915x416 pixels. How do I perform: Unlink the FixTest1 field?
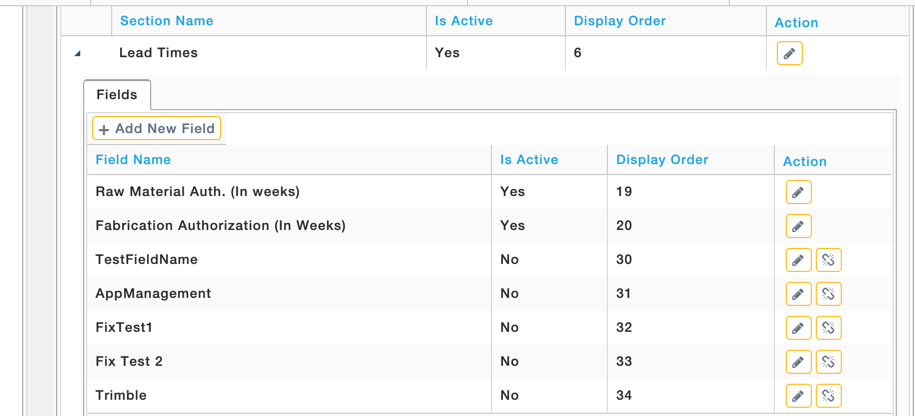coord(829,328)
